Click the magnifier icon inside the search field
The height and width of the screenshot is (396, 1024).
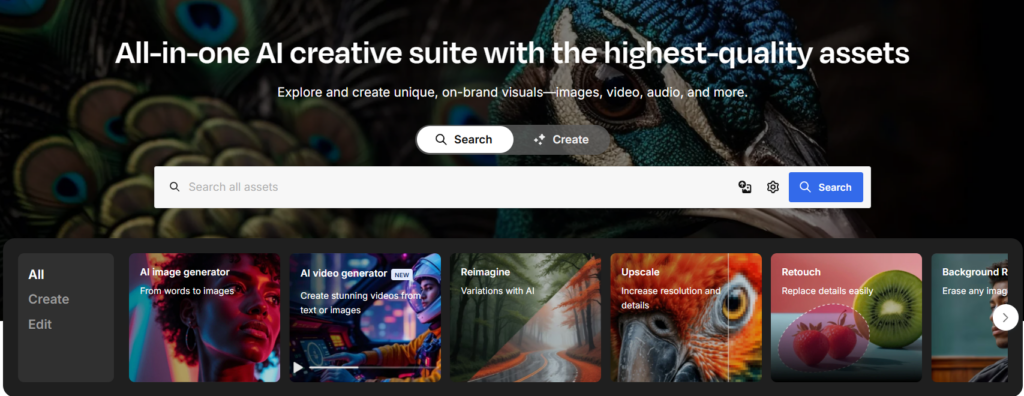pos(174,187)
